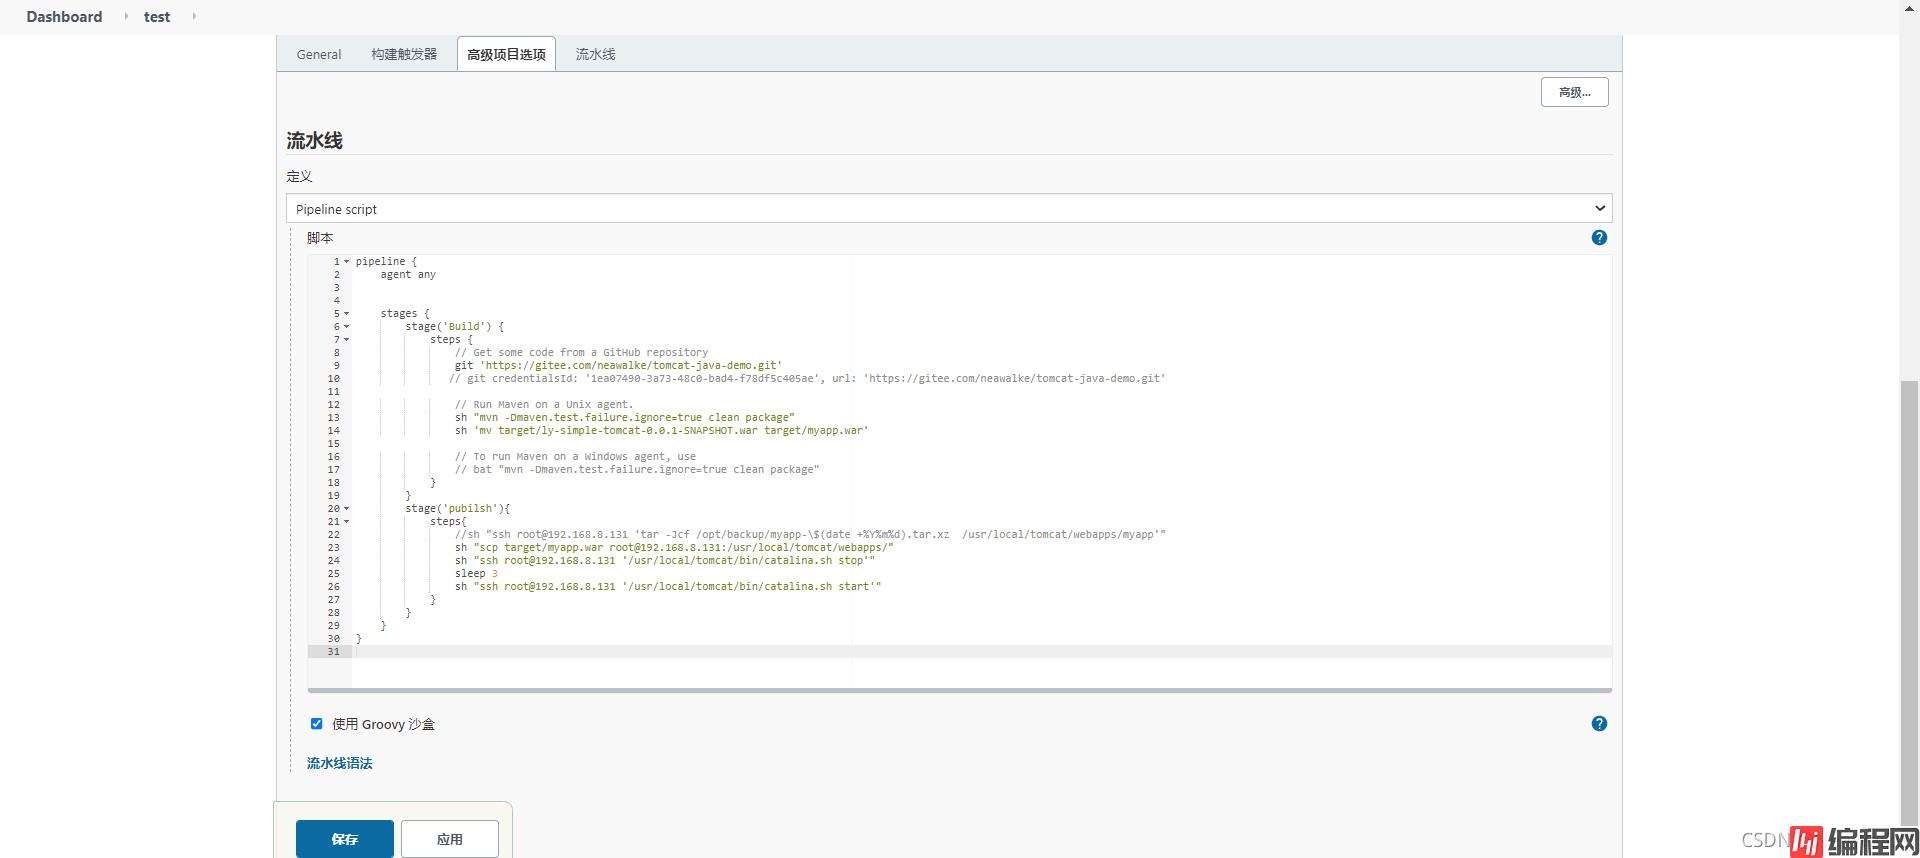Go to Dashboard breadcrumb

[64, 16]
